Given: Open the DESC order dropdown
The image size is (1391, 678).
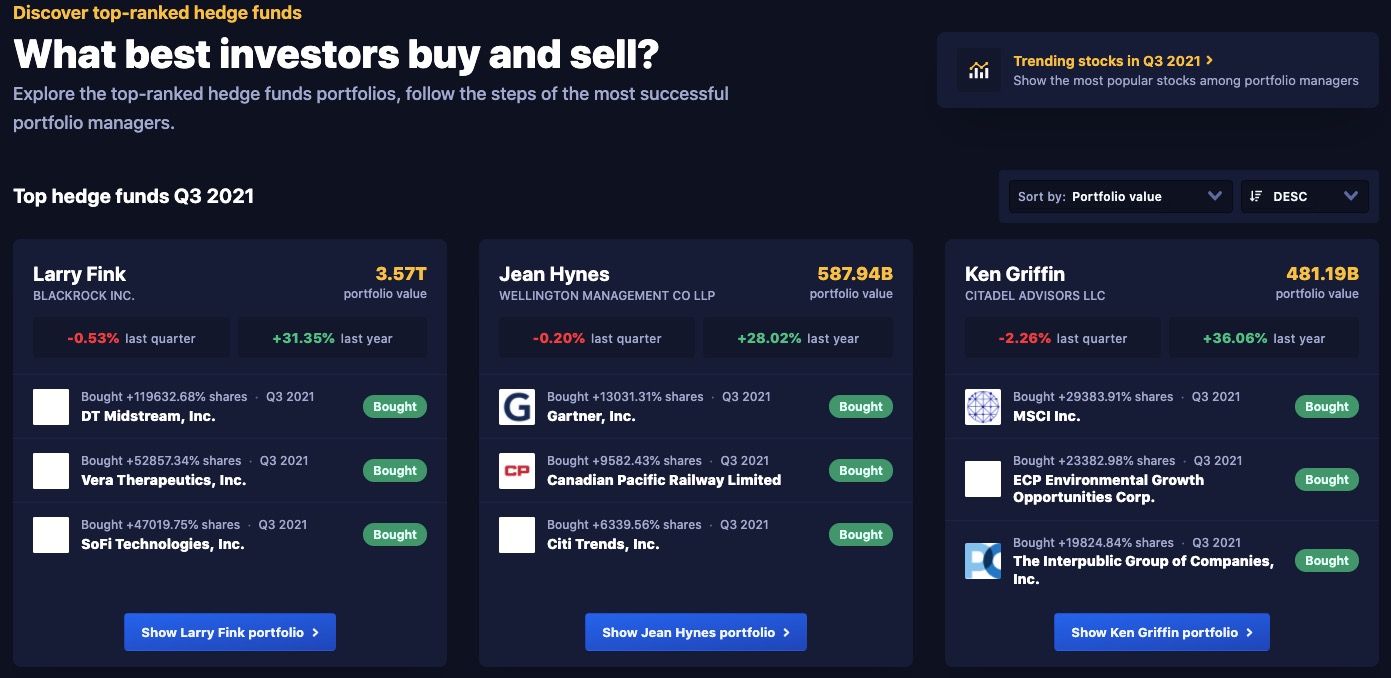Looking at the screenshot, I should [1305, 196].
